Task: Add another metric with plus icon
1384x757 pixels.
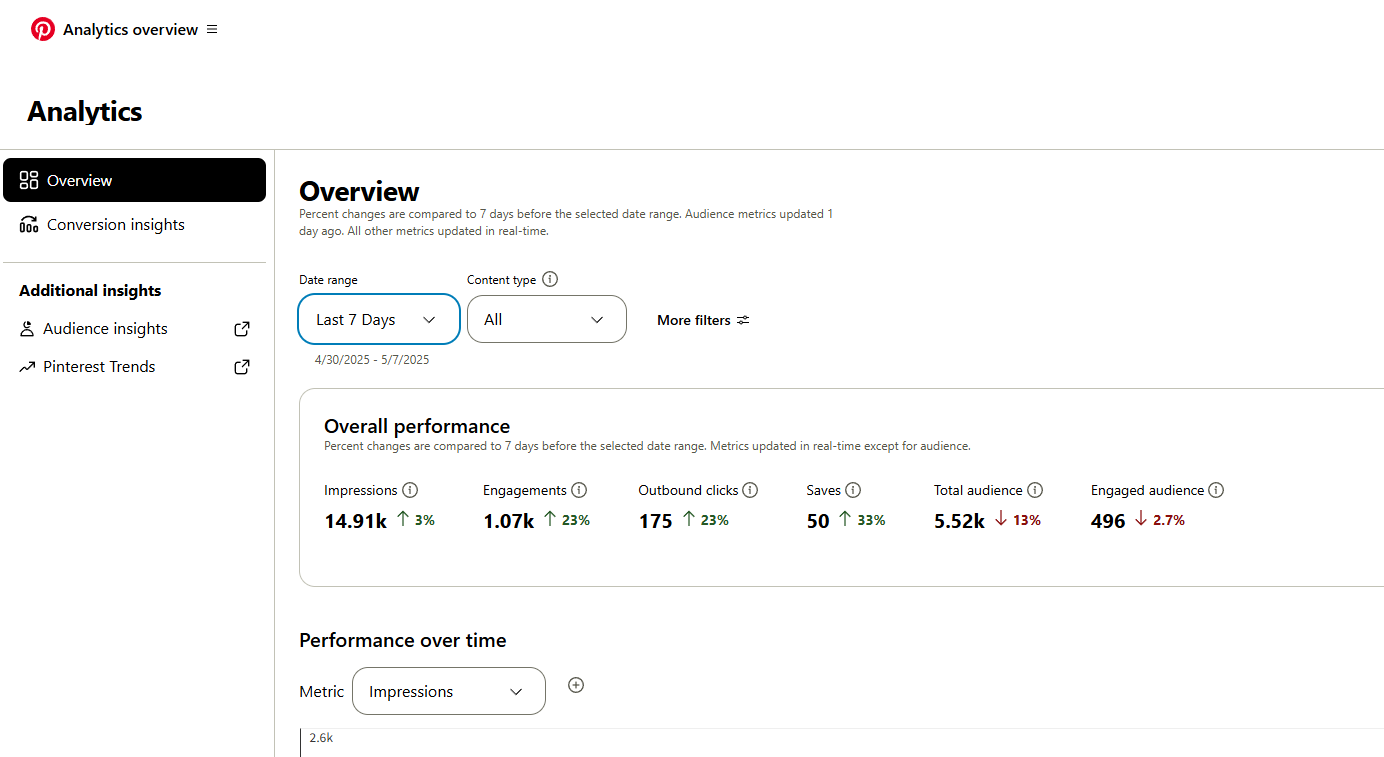Action: (x=576, y=685)
